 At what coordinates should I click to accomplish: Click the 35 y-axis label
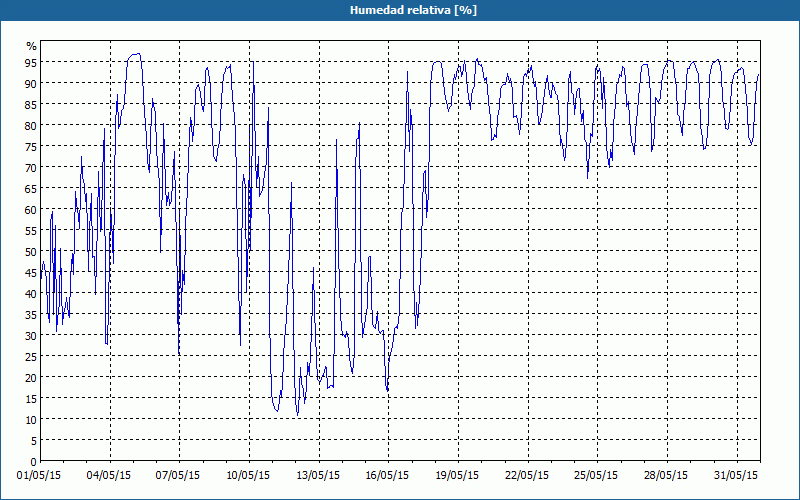pyautogui.click(x=31, y=314)
